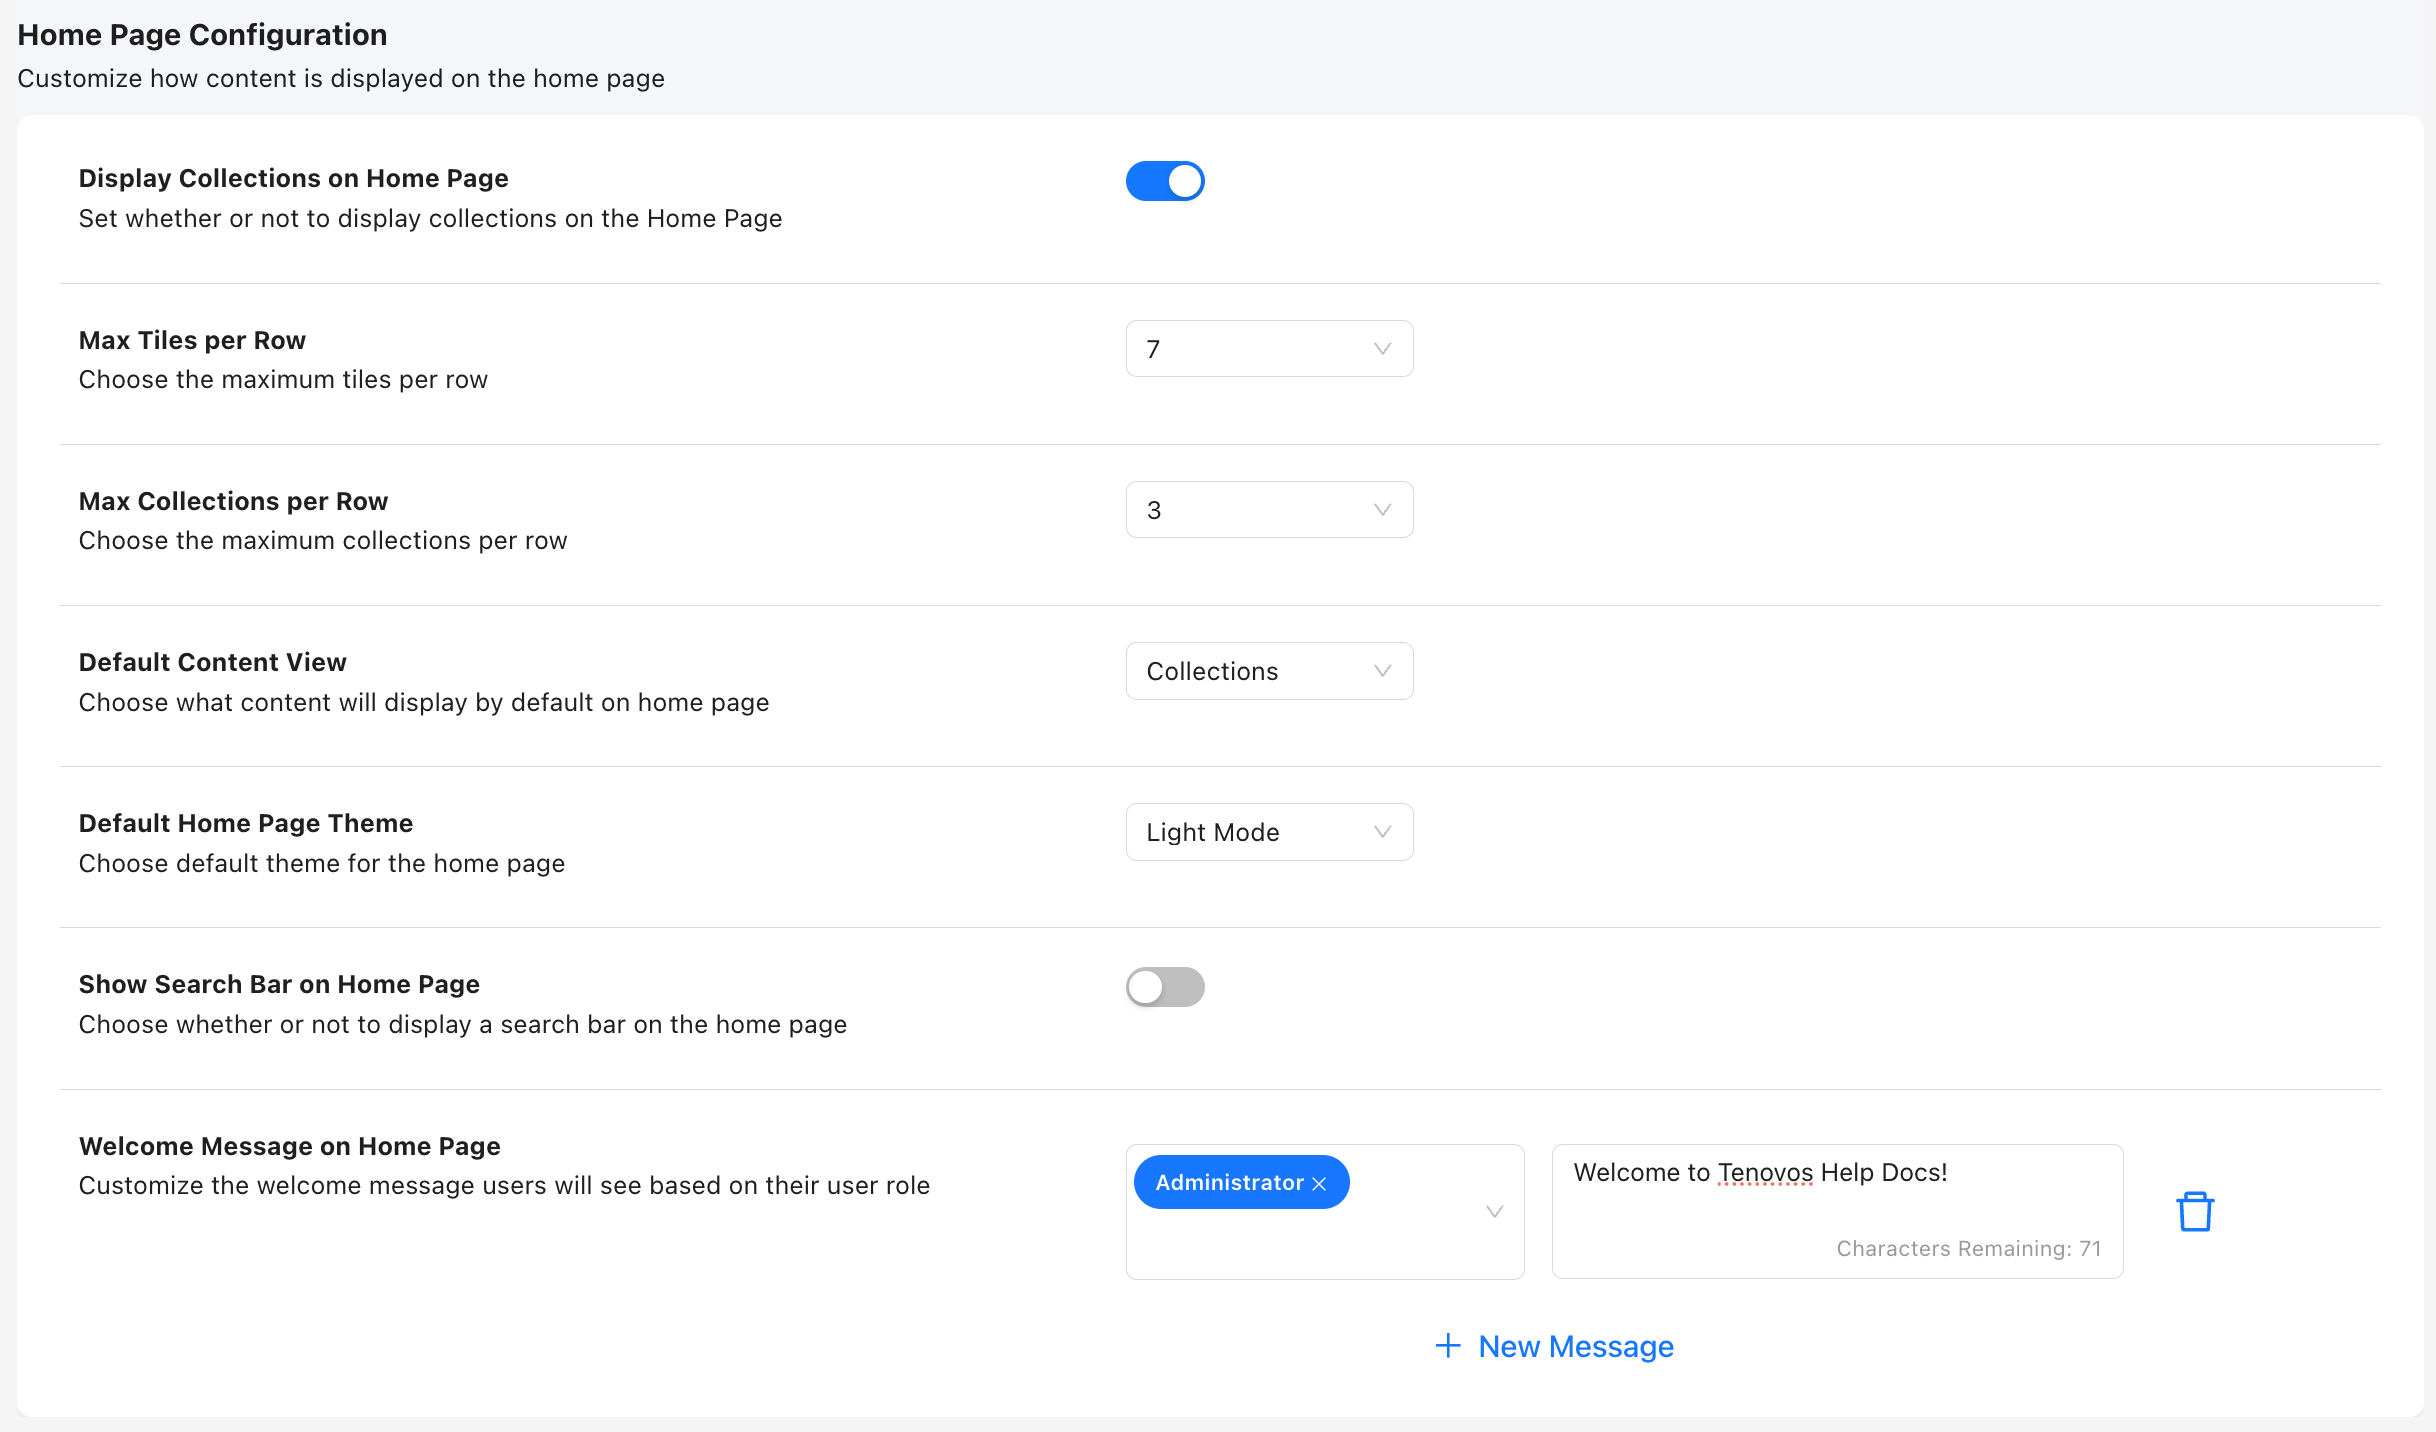Click the Default Content View chevron arrow
Image resolution: width=2436 pixels, height=1432 pixels.
(x=1382, y=671)
